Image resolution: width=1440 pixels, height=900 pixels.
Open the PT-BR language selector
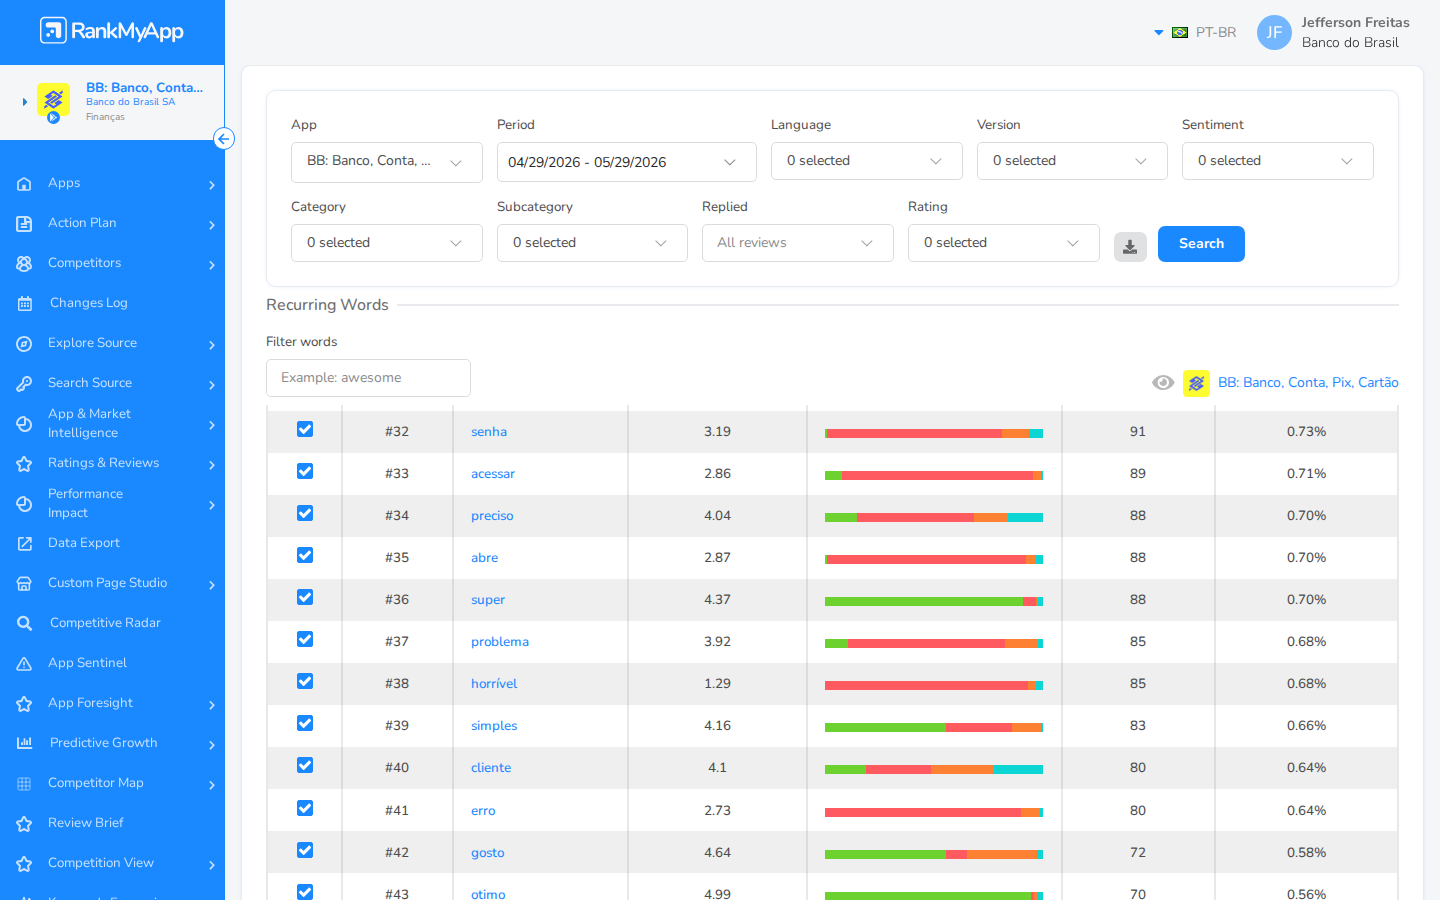pos(1196,32)
